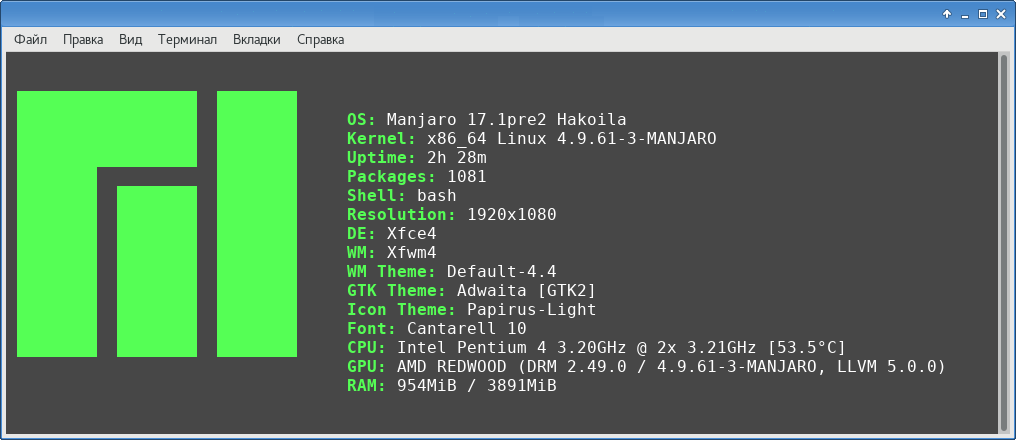Click the '1920x1080' resolution value
Screen dimensions: 1016x440
(x=512, y=214)
